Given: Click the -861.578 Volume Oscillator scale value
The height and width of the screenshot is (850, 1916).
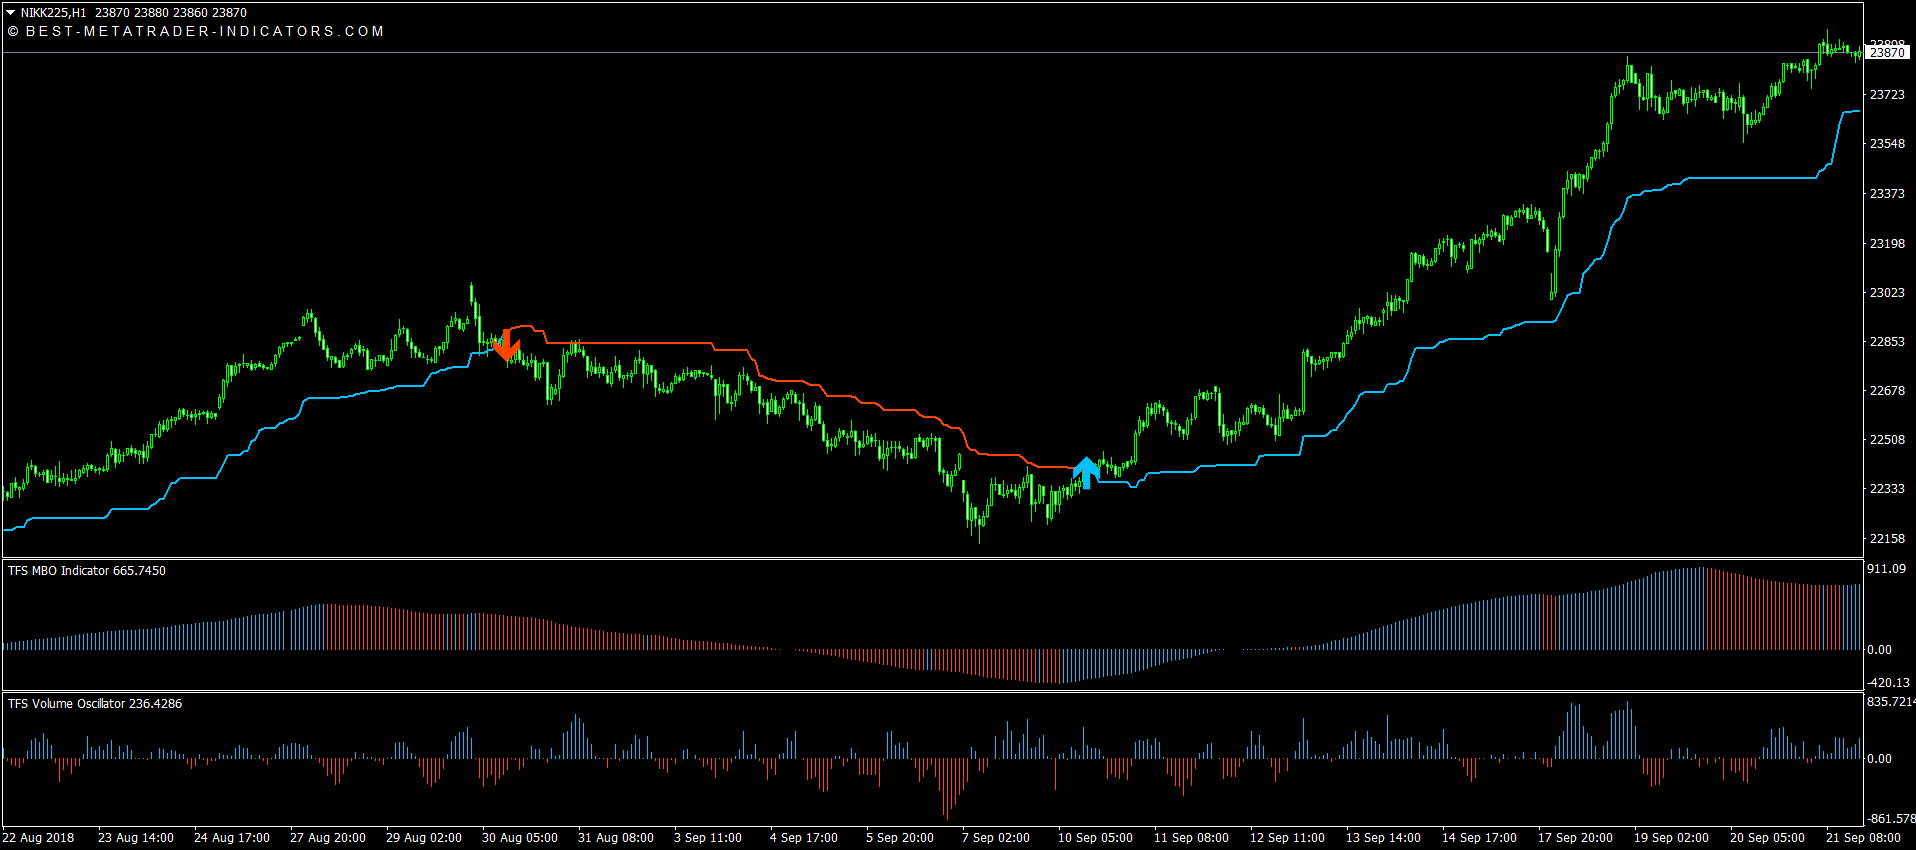Looking at the screenshot, I should (1890, 819).
